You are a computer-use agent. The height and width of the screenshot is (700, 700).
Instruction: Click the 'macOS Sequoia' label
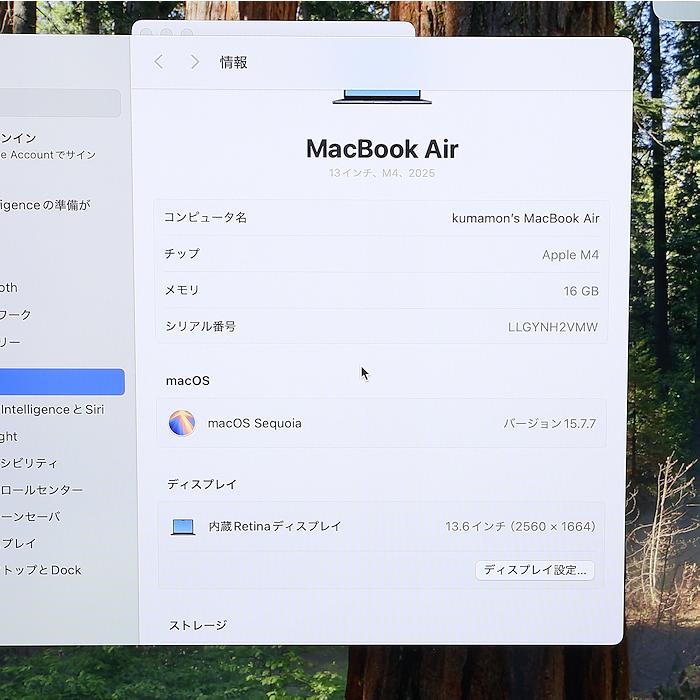click(254, 423)
